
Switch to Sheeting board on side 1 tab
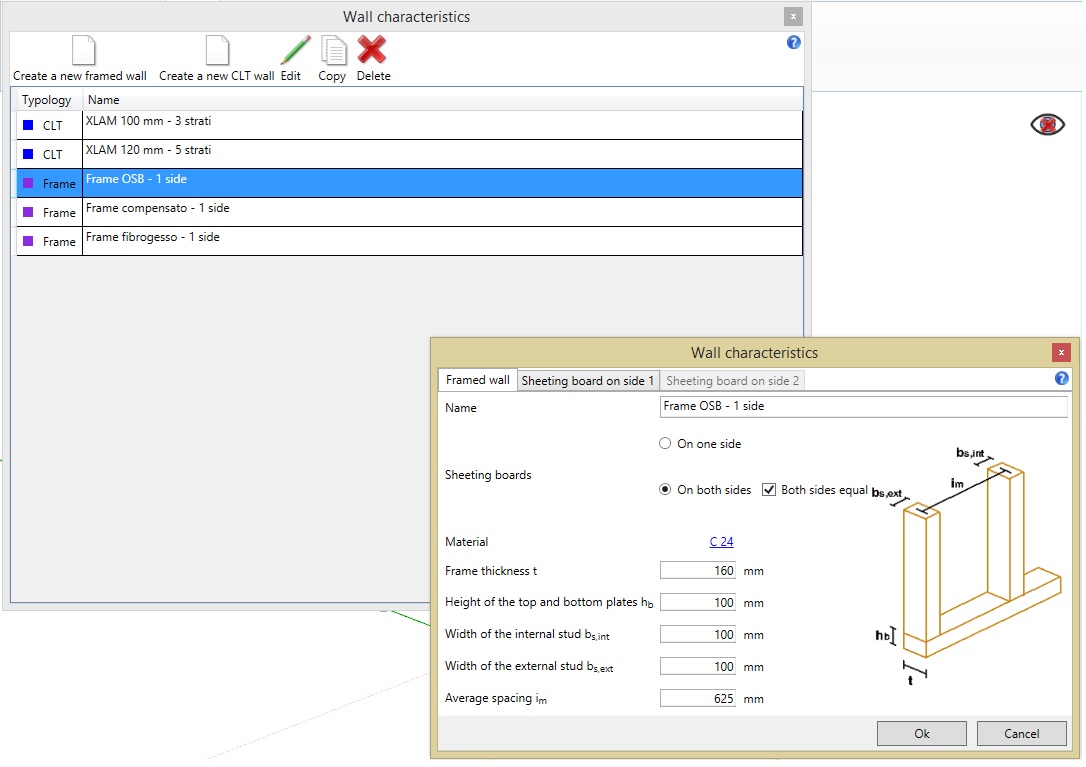click(588, 381)
